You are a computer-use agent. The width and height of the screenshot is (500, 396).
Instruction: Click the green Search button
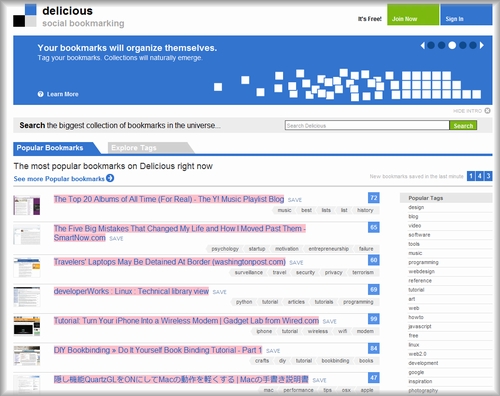pos(463,125)
